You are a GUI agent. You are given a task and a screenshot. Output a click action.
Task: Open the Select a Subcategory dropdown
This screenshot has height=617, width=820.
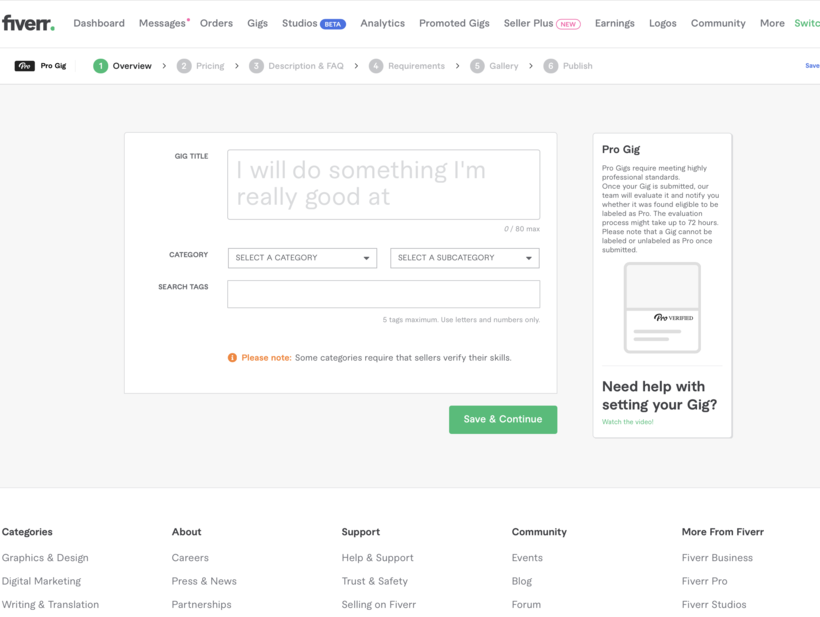(465, 258)
